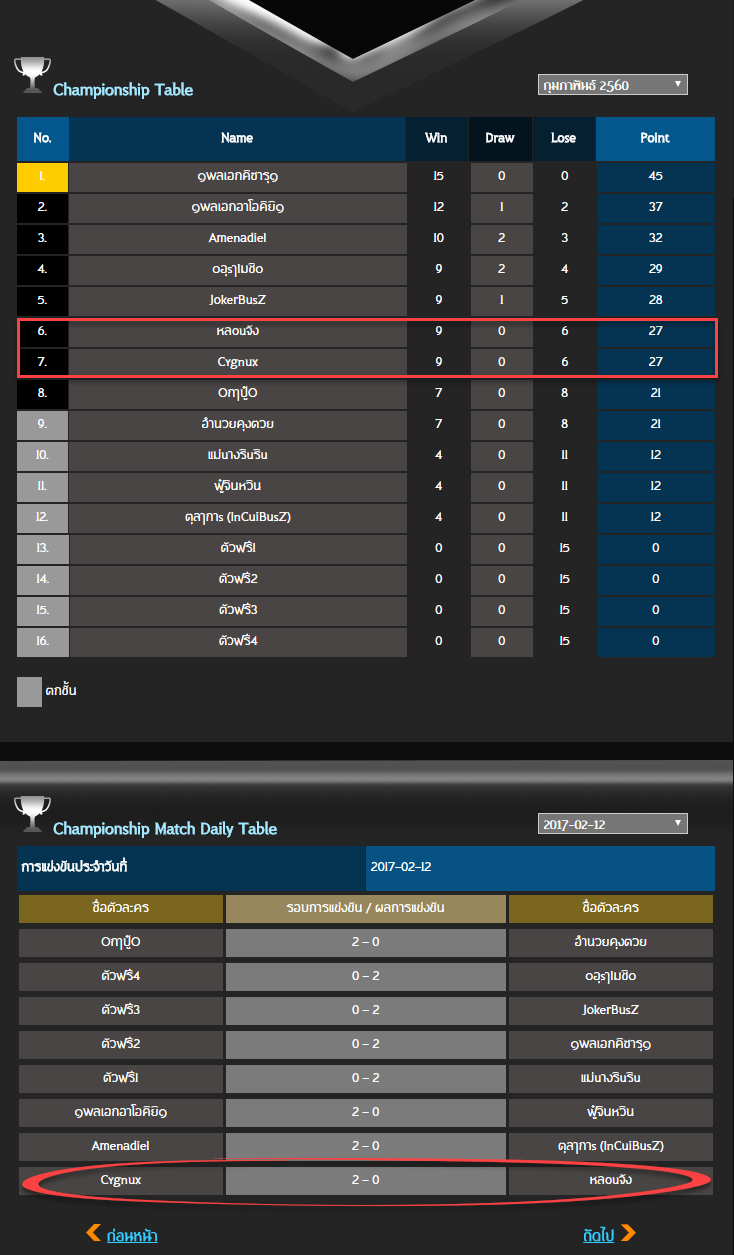The image size is (734, 1255).
Task: Open the month dropdown showing กุมภาพันธ์ 2560
Action: [613, 85]
